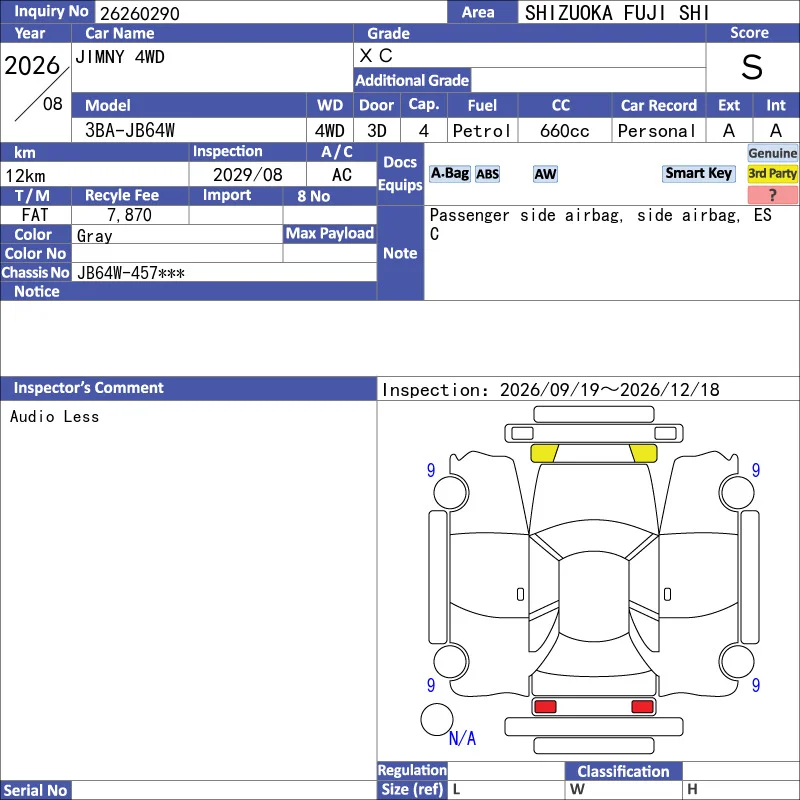Click the yellow 3rd Party tag
The height and width of the screenshot is (800, 800).
(772, 174)
